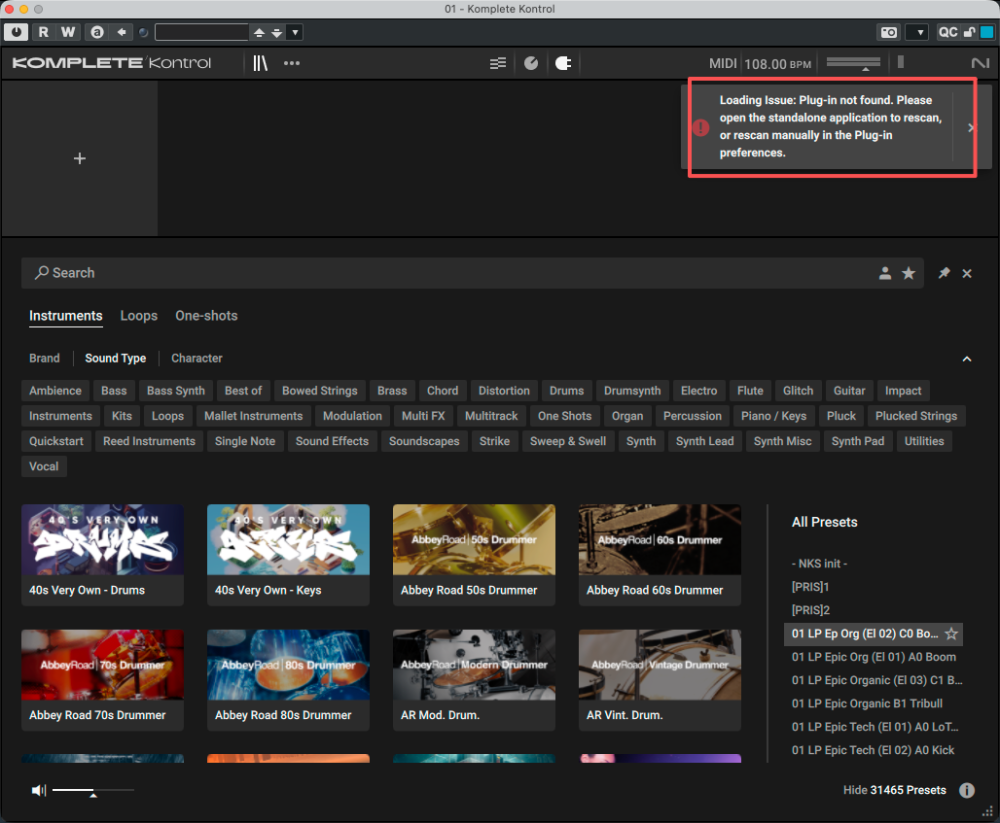Click the 108.00 BPM tempo display
The height and width of the screenshot is (823, 1000).
click(778, 64)
